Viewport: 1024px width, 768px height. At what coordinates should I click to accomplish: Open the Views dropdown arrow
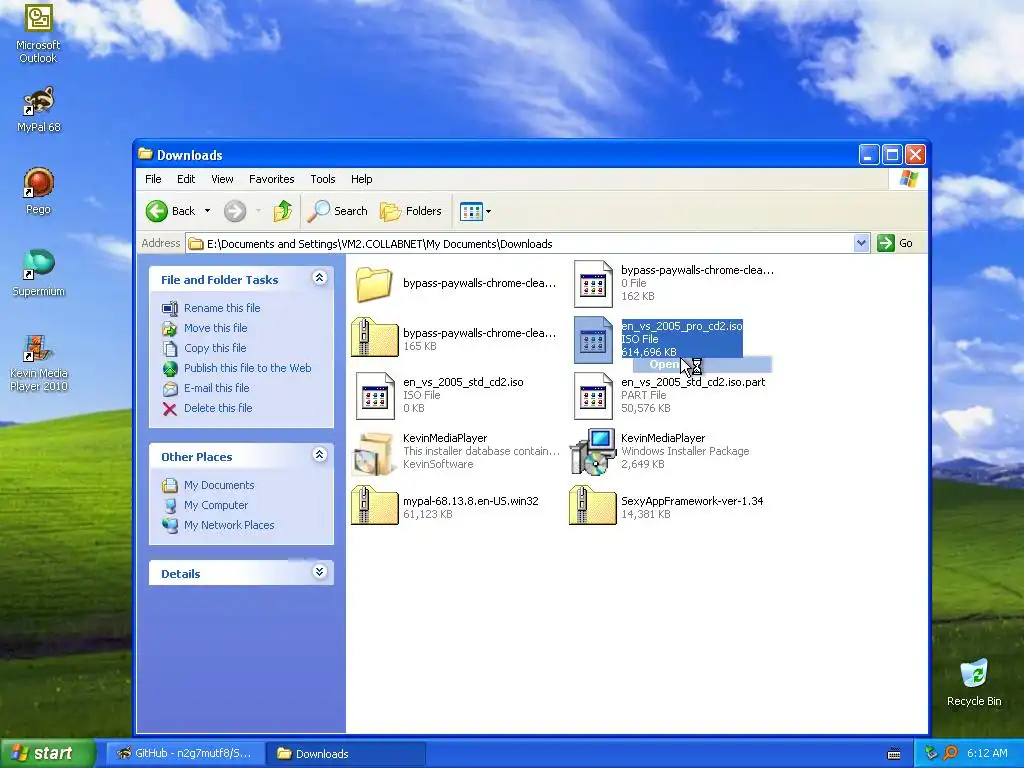point(488,211)
